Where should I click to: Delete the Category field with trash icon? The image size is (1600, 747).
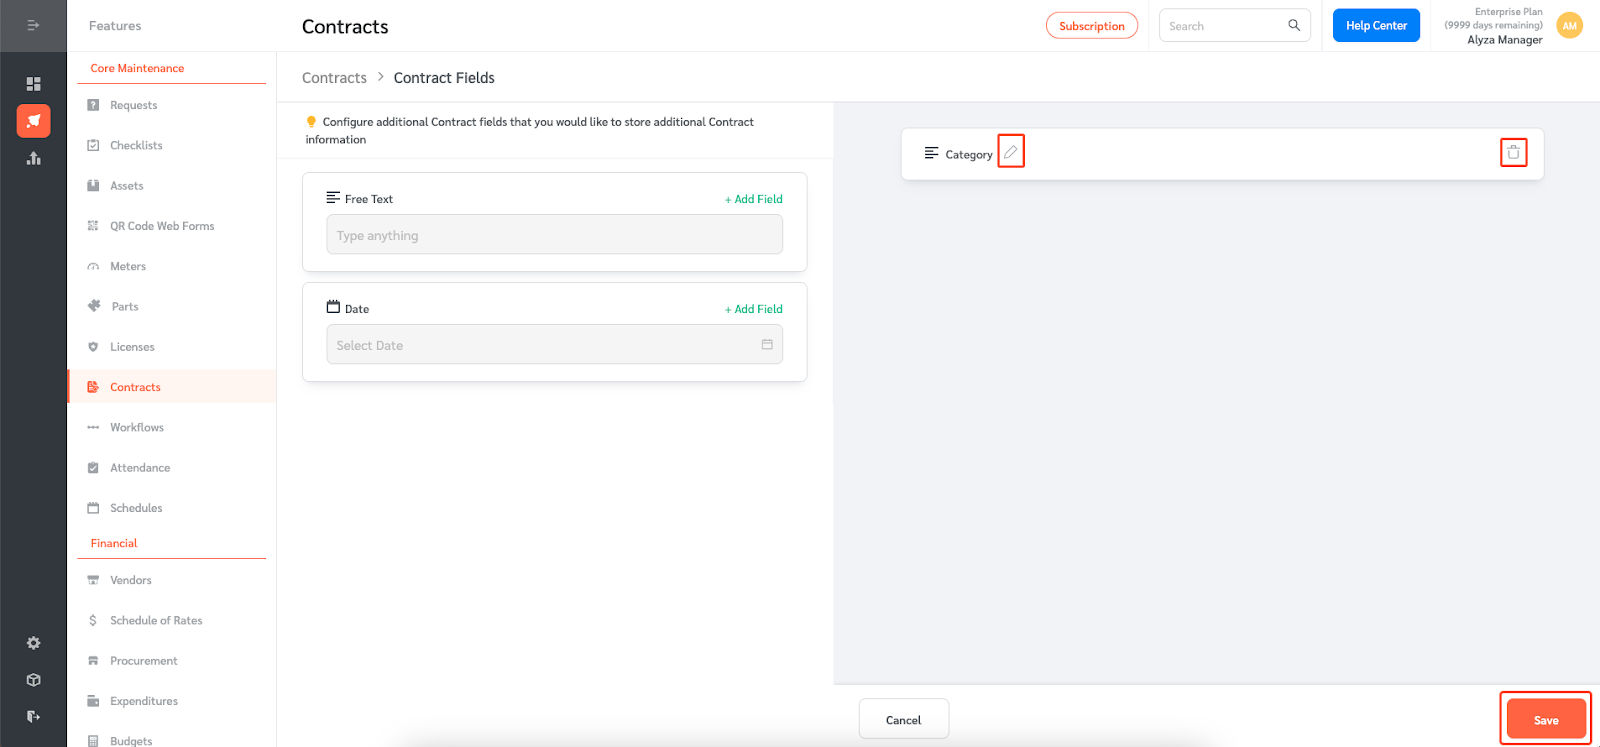[x=1513, y=152]
